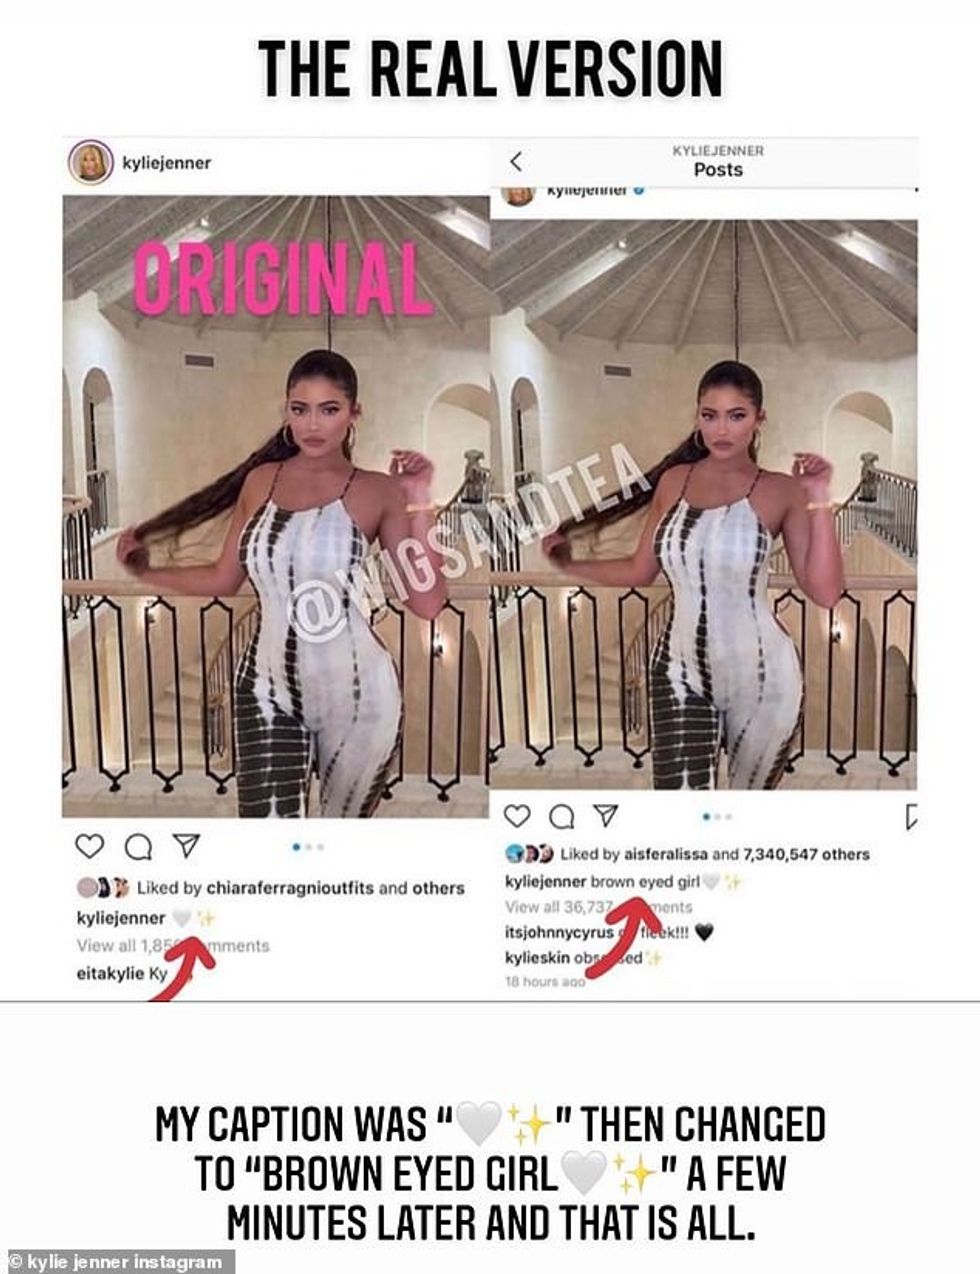Open kyliejenner username in left post header
The image size is (980, 1274).
tap(166, 162)
